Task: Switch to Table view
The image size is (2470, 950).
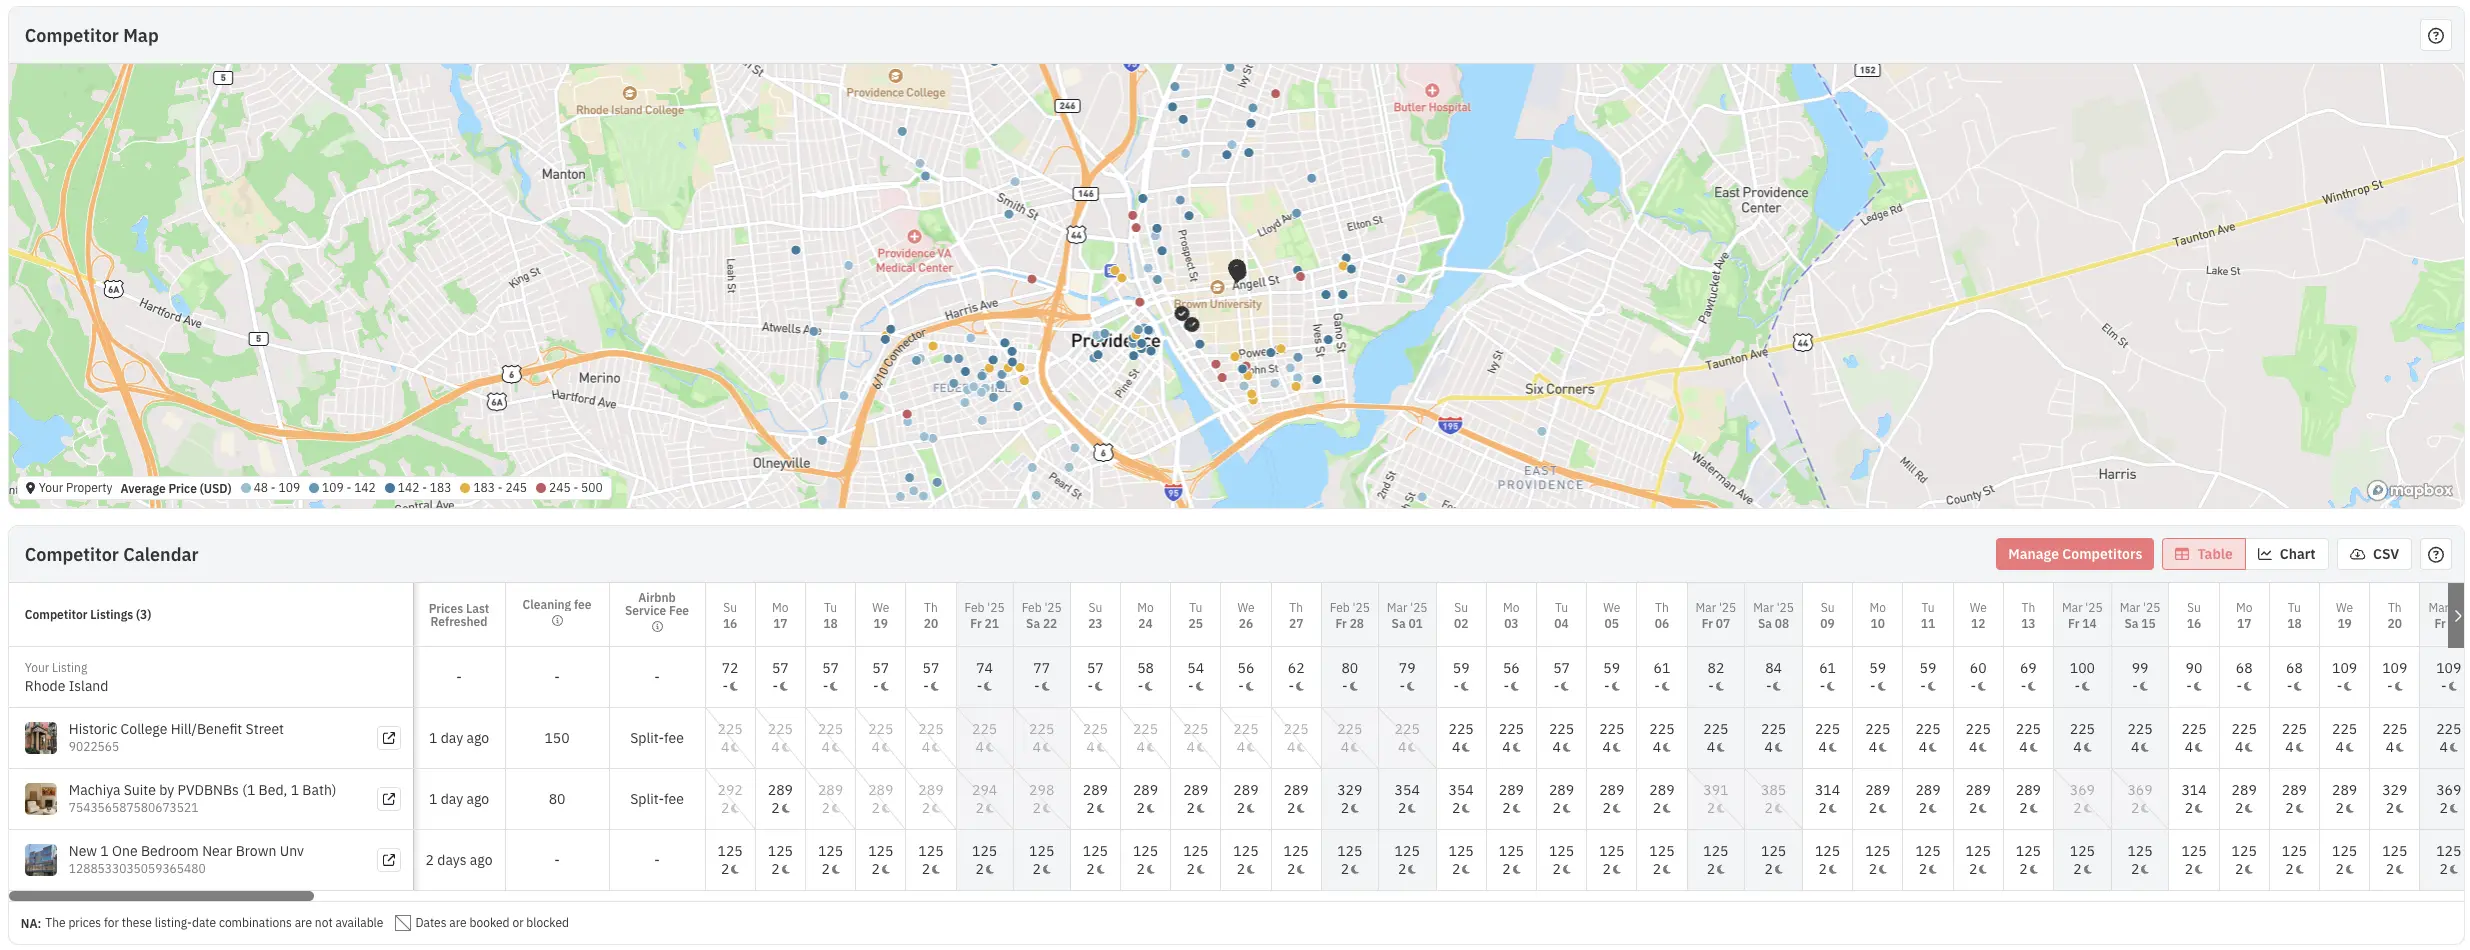Action: pyautogui.click(x=2203, y=554)
